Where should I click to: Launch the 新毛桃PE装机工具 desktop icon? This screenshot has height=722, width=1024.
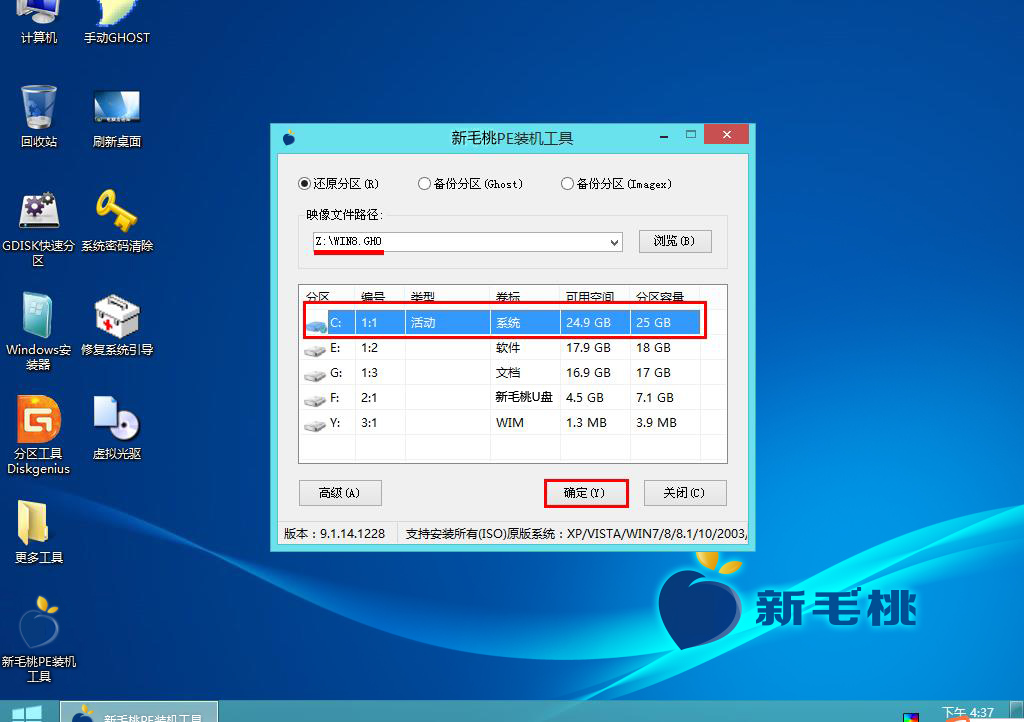point(39,640)
